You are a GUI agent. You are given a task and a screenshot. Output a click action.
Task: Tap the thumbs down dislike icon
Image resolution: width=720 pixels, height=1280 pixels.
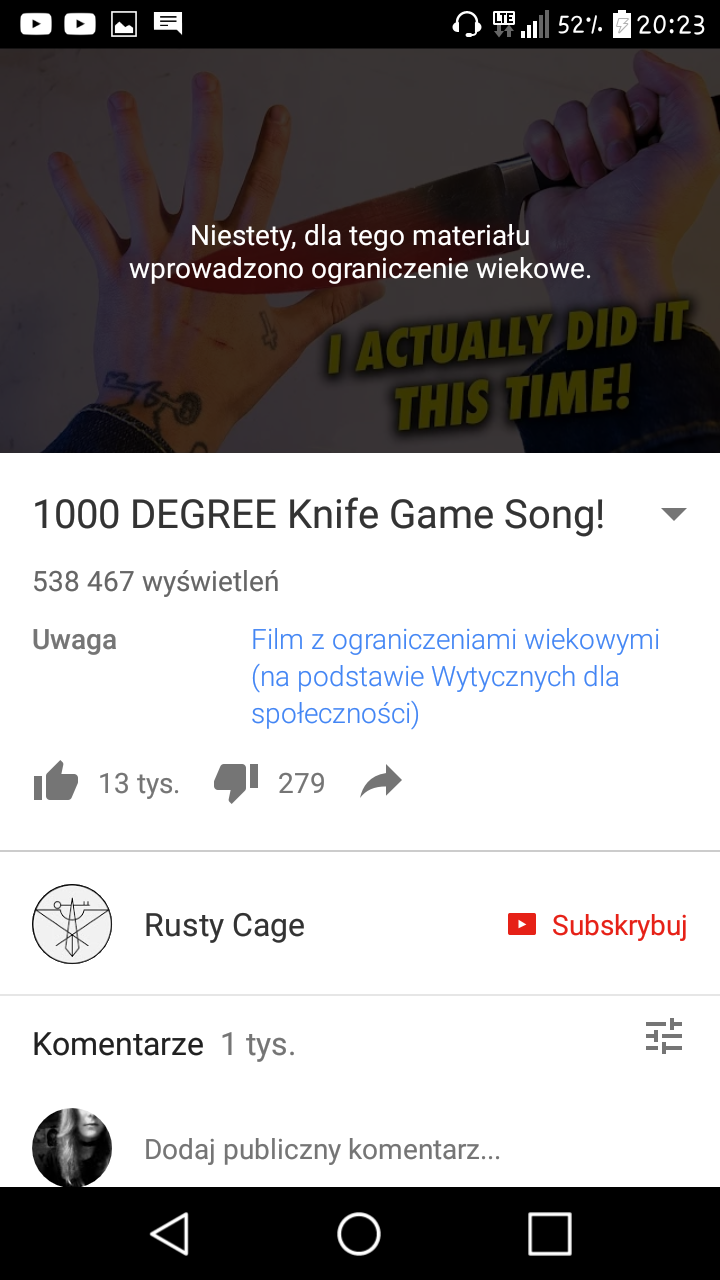click(237, 783)
